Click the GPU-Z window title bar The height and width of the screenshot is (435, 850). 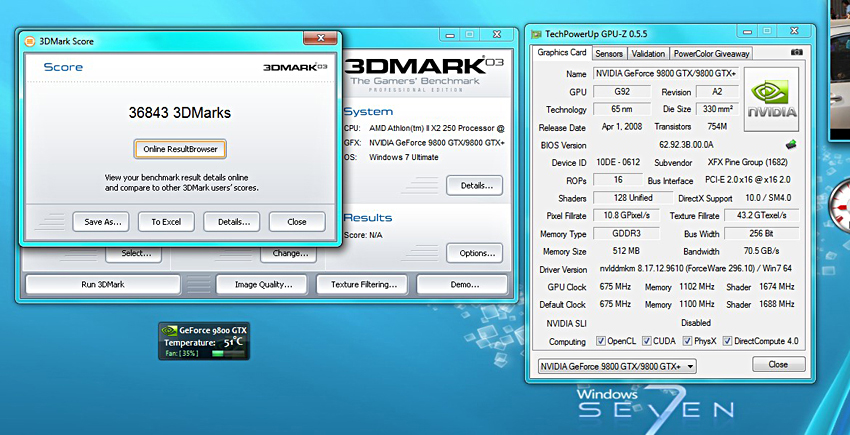[669, 34]
